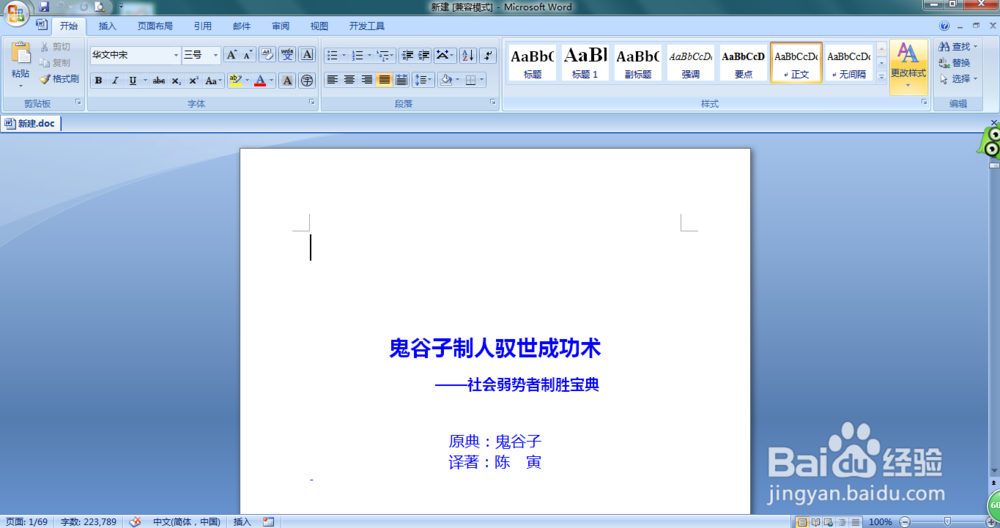Open the font size dropdown
This screenshot has width=1000, height=528.
coord(216,55)
